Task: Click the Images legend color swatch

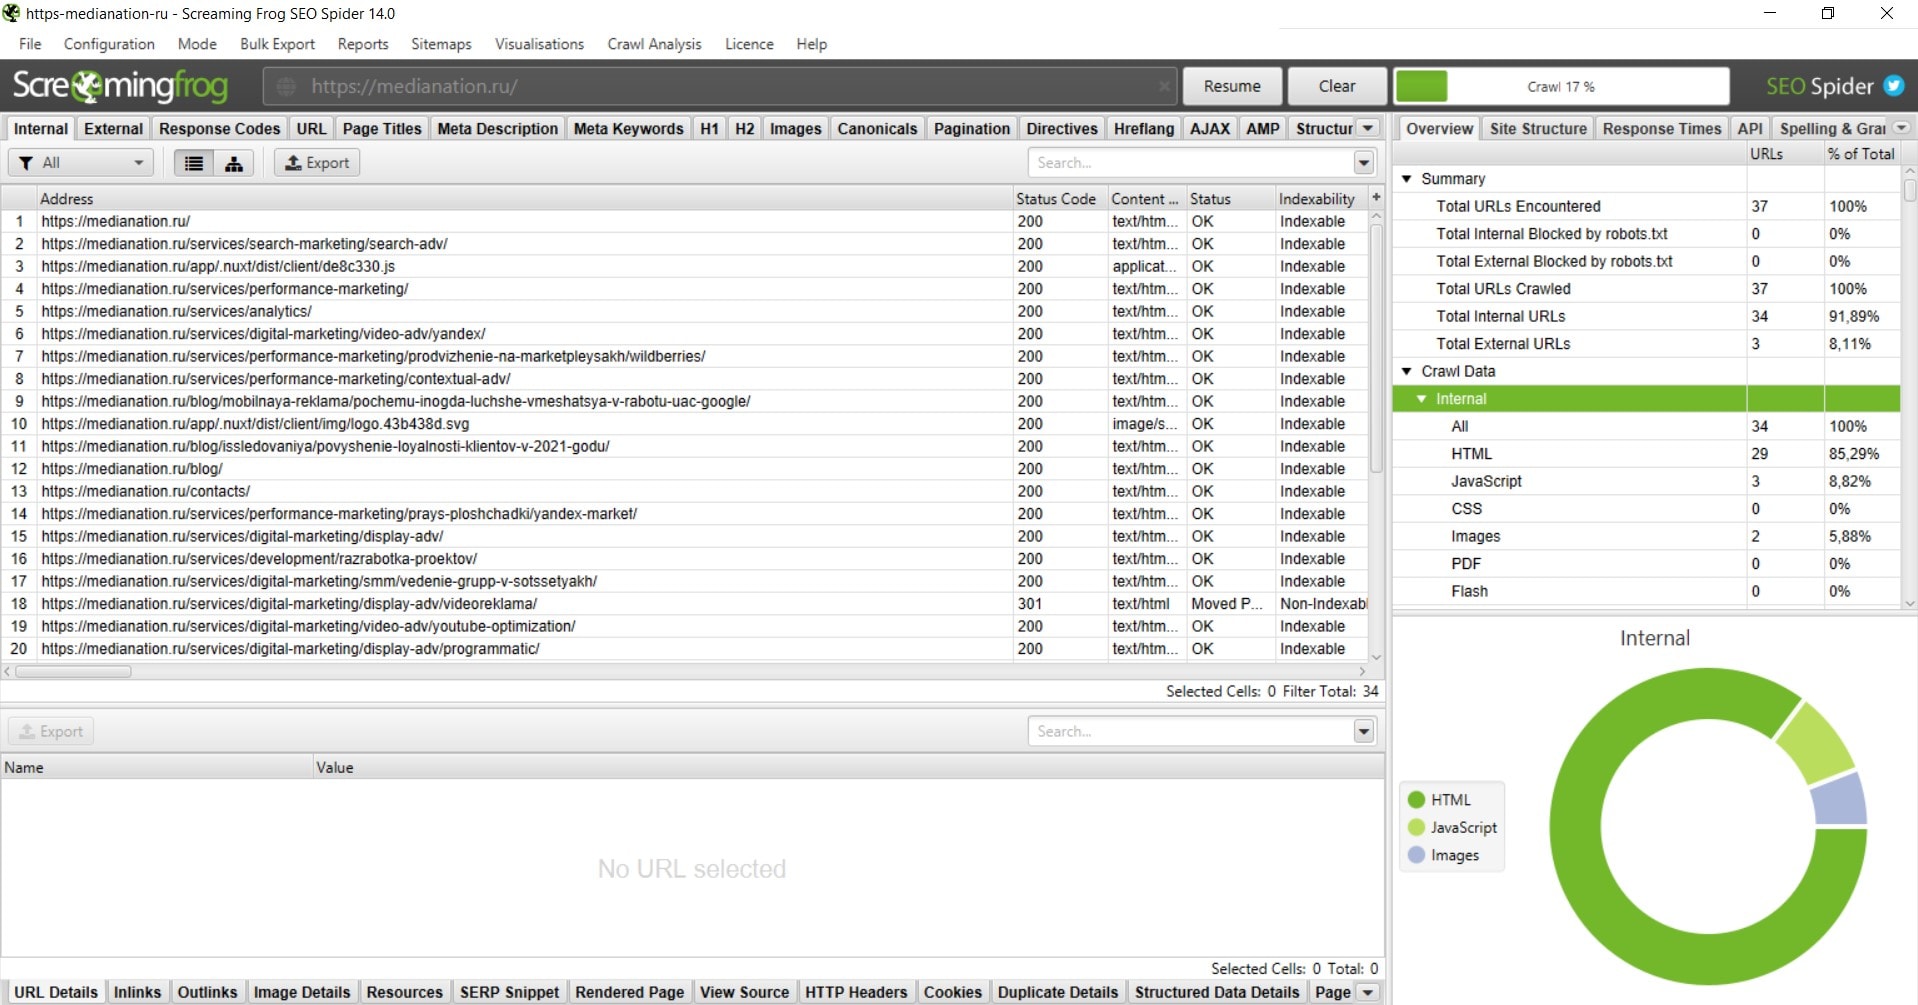Action: (x=1416, y=856)
